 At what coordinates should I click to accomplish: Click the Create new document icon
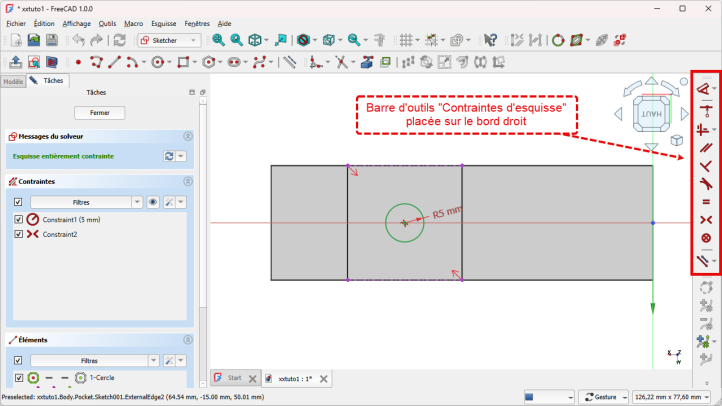click(x=16, y=40)
